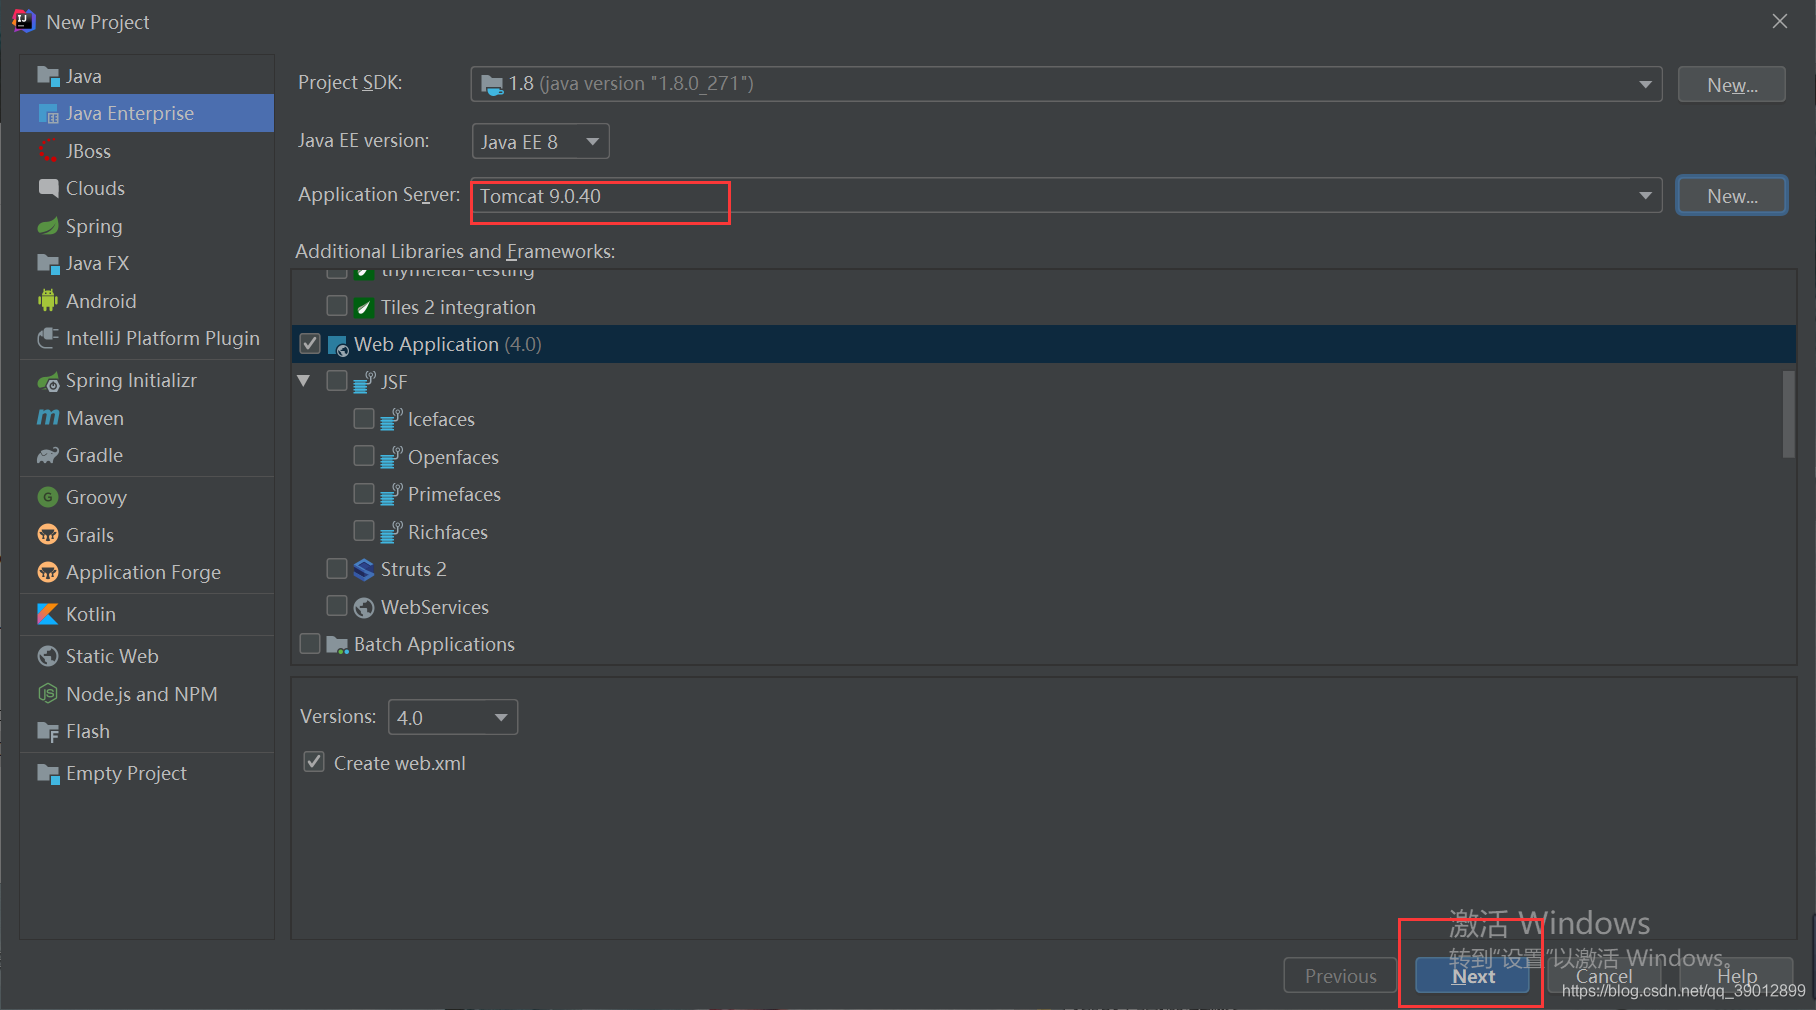Check the Primefaces checkbox
The width and height of the screenshot is (1816, 1010).
click(x=364, y=494)
